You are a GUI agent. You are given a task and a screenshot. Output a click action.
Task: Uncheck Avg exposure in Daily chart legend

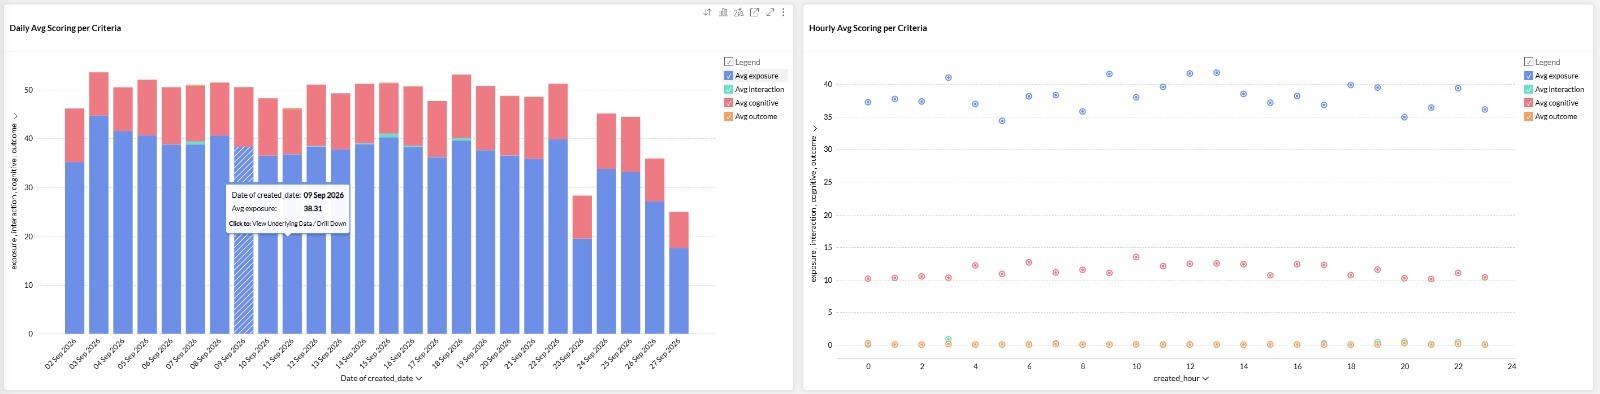tap(729, 76)
